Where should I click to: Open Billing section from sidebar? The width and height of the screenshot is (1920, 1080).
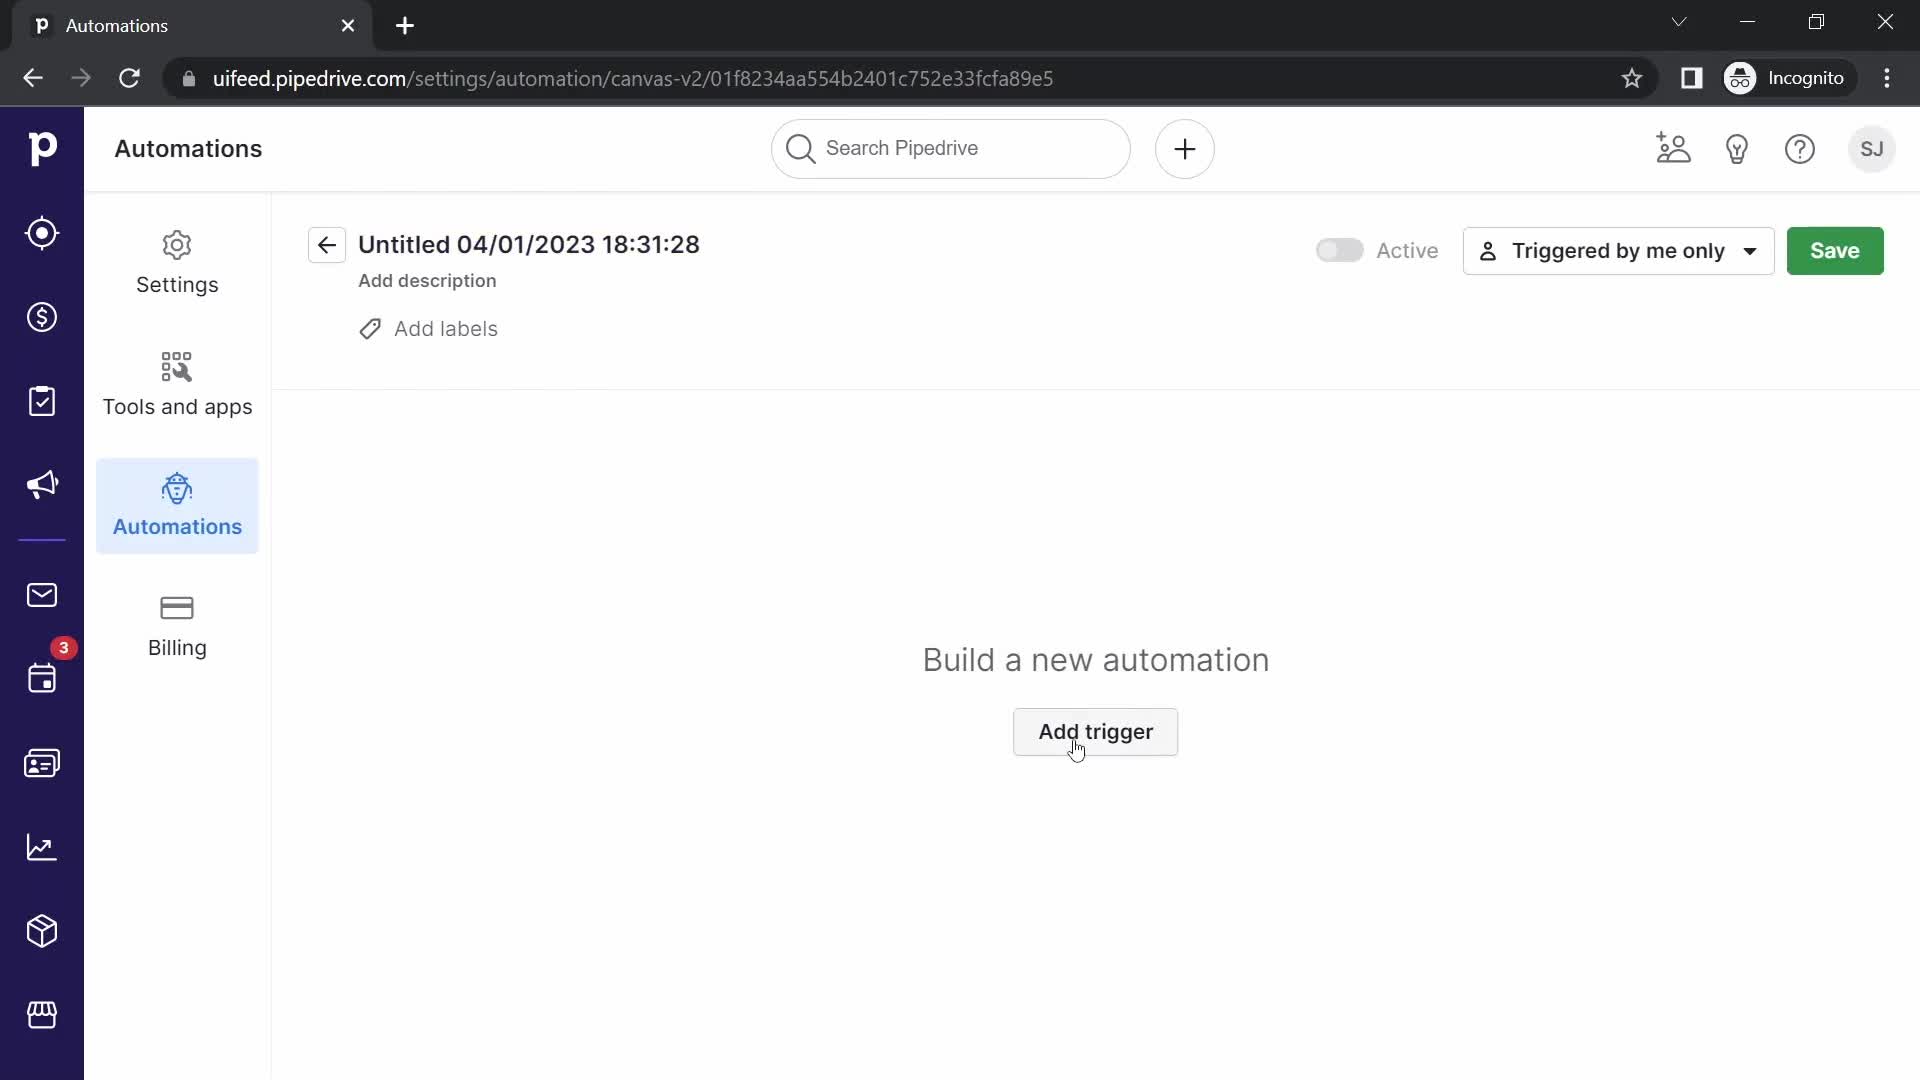(177, 626)
